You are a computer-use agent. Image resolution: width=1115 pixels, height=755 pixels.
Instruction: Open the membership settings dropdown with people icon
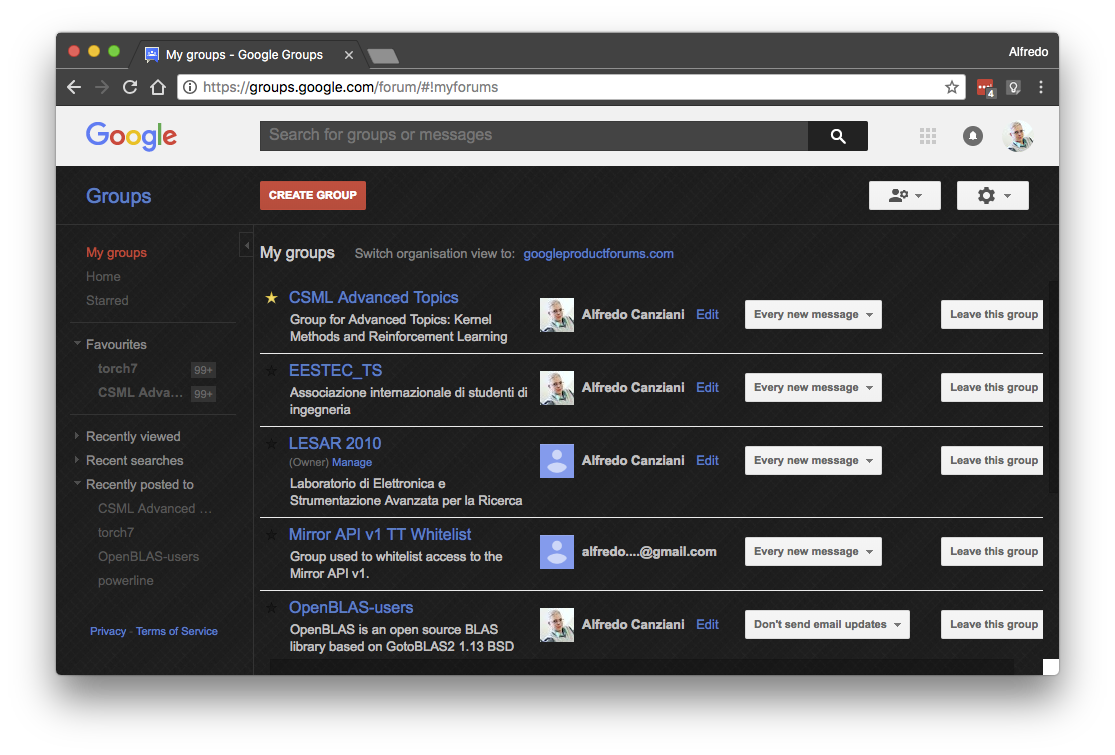point(905,196)
